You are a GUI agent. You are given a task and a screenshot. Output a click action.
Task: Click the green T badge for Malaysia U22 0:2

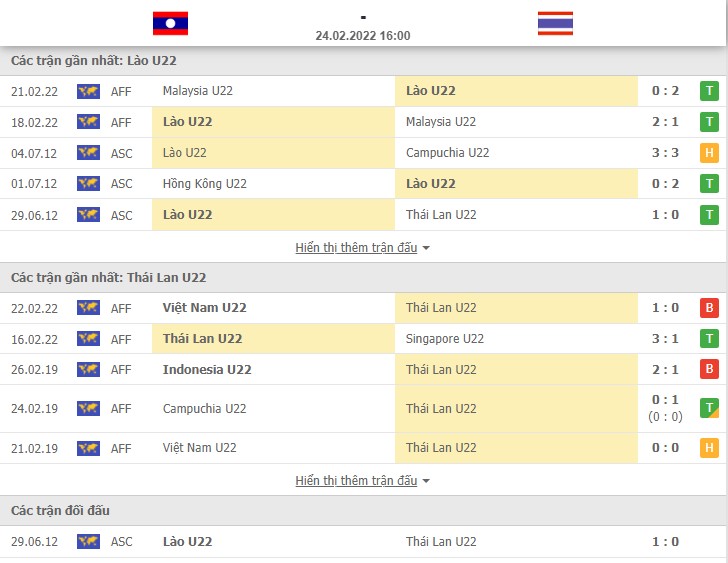tap(709, 91)
